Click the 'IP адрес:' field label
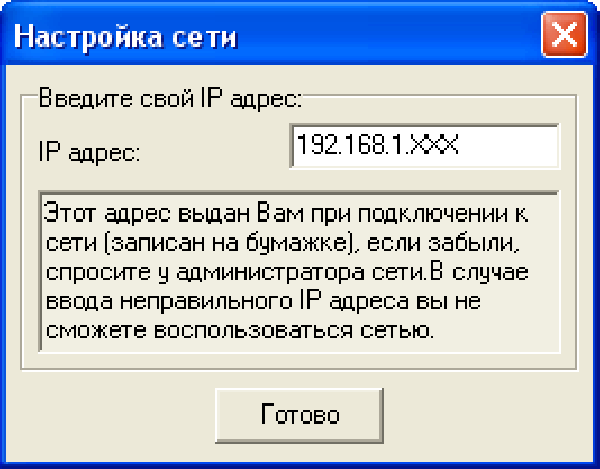Viewport: 600px width, 469px height. tap(90, 152)
